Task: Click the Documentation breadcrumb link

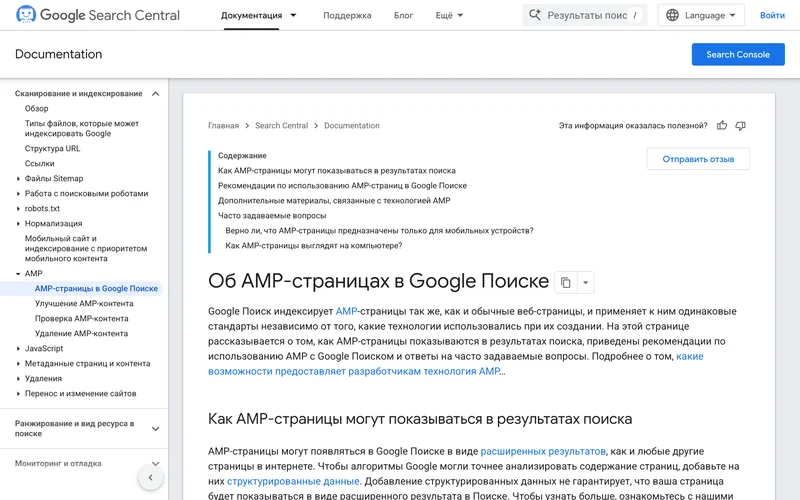Action: click(352, 126)
